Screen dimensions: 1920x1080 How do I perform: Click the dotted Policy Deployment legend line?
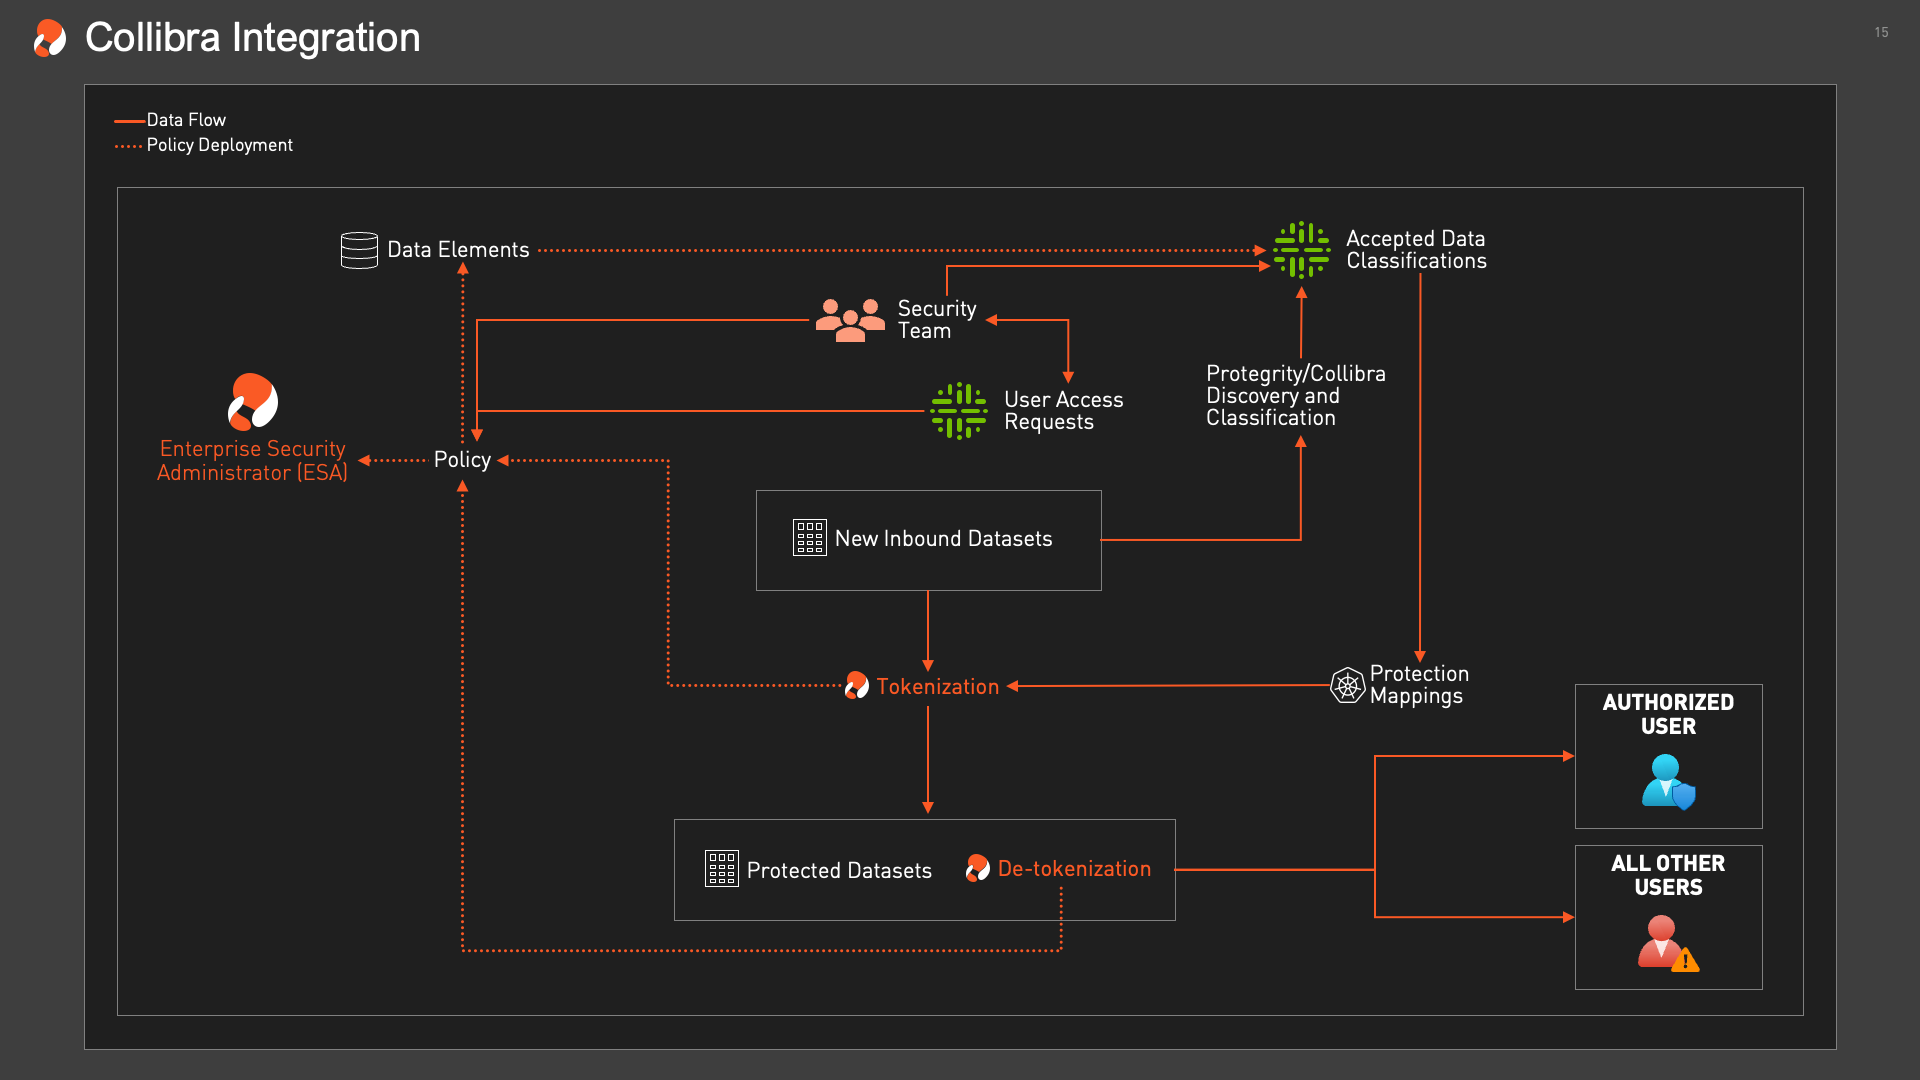[x=129, y=146]
